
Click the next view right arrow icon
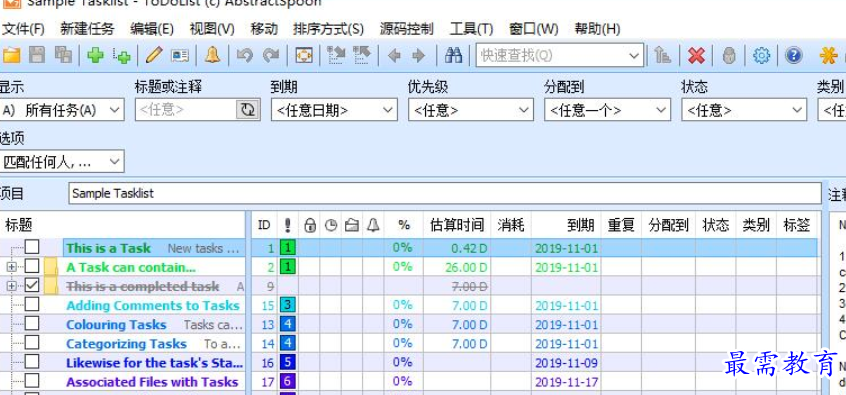click(419, 56)
